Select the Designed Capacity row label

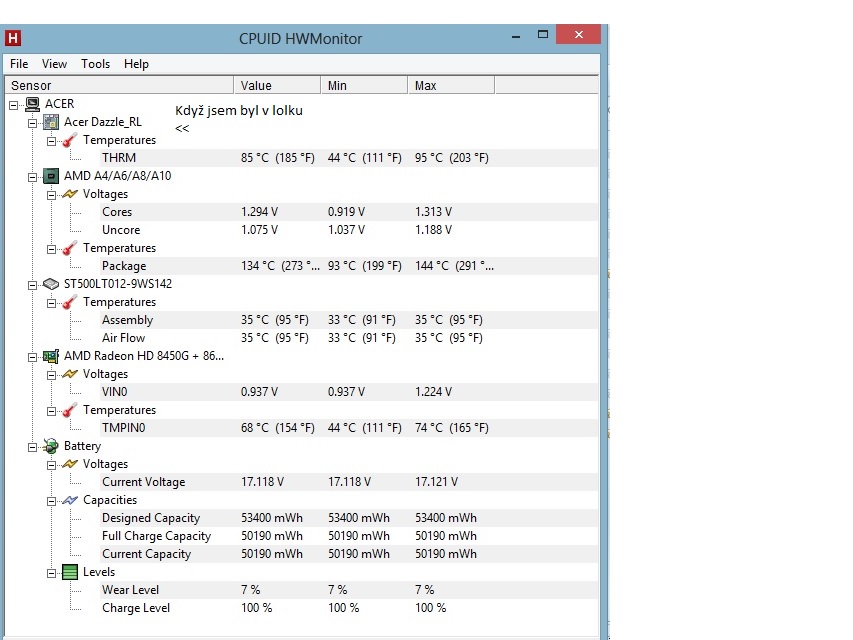151,518
